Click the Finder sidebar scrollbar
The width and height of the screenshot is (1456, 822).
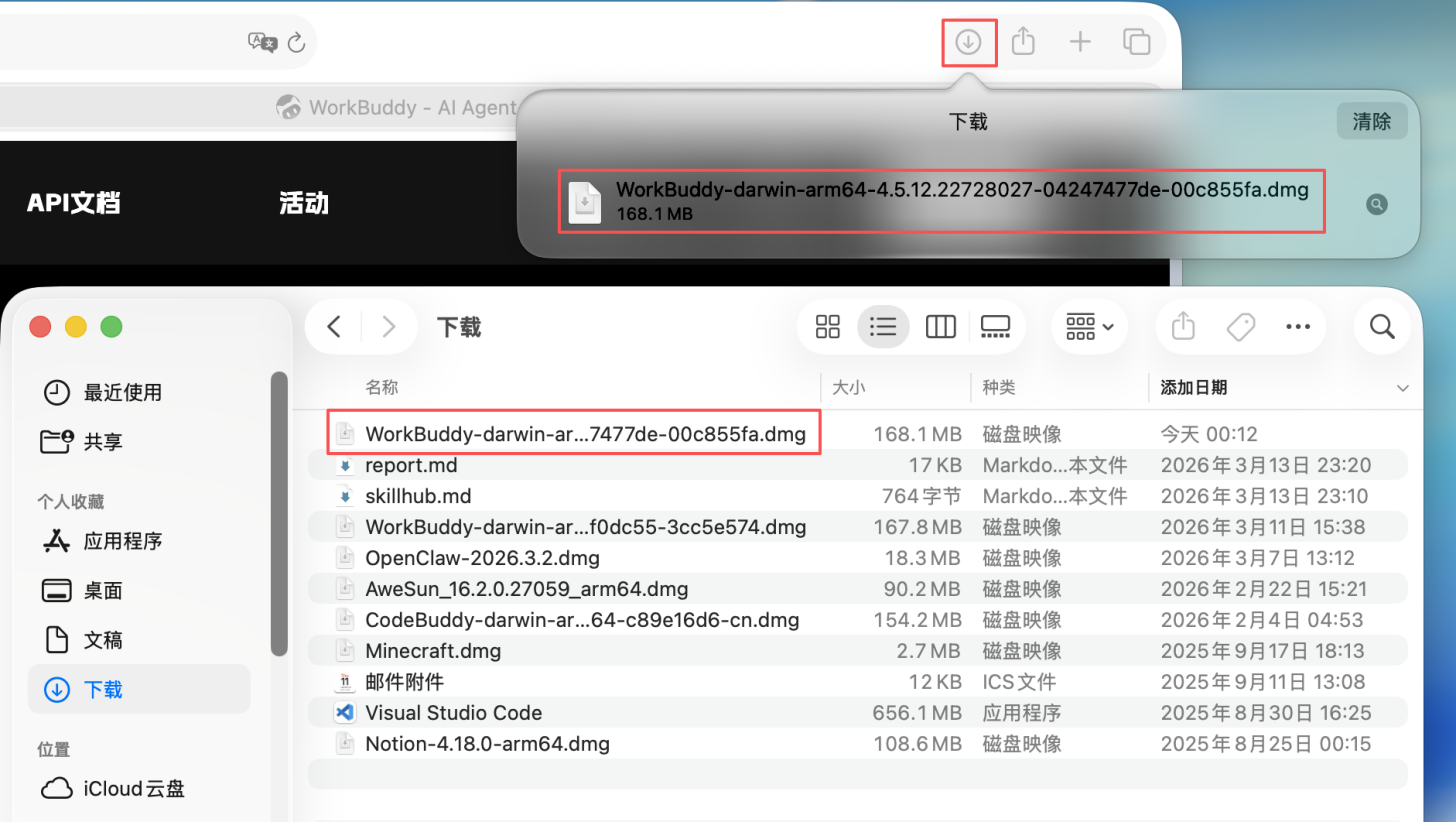(279, 514)
